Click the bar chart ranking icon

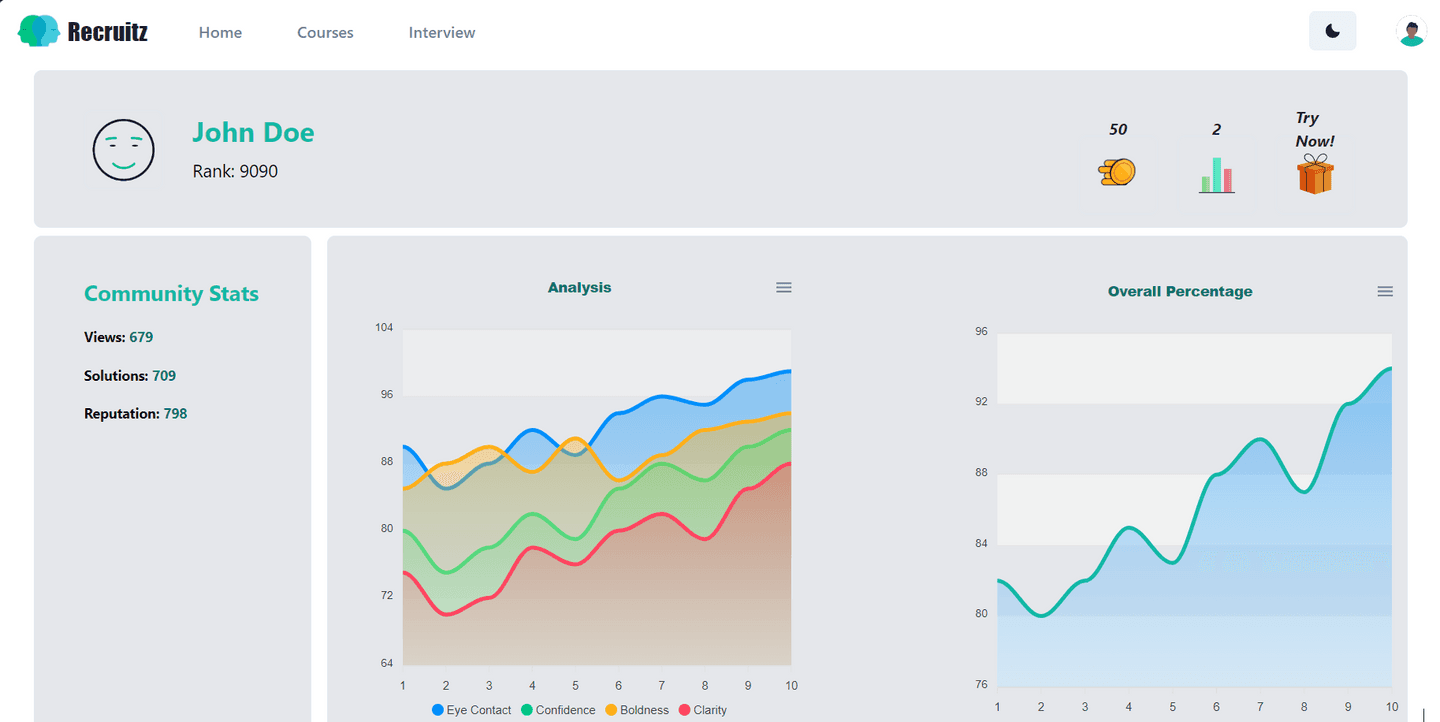coord(1217,175)
